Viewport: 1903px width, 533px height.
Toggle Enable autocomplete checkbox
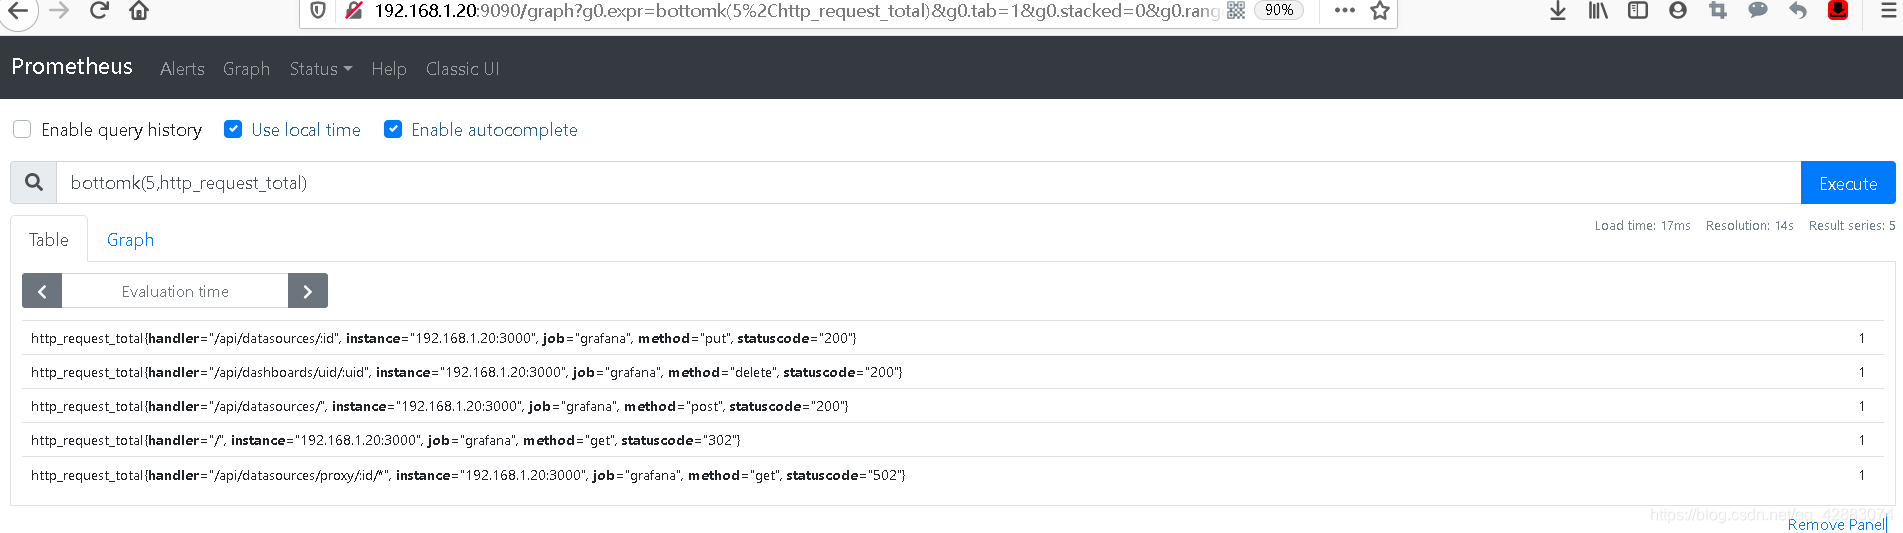[x=393, y=129]
